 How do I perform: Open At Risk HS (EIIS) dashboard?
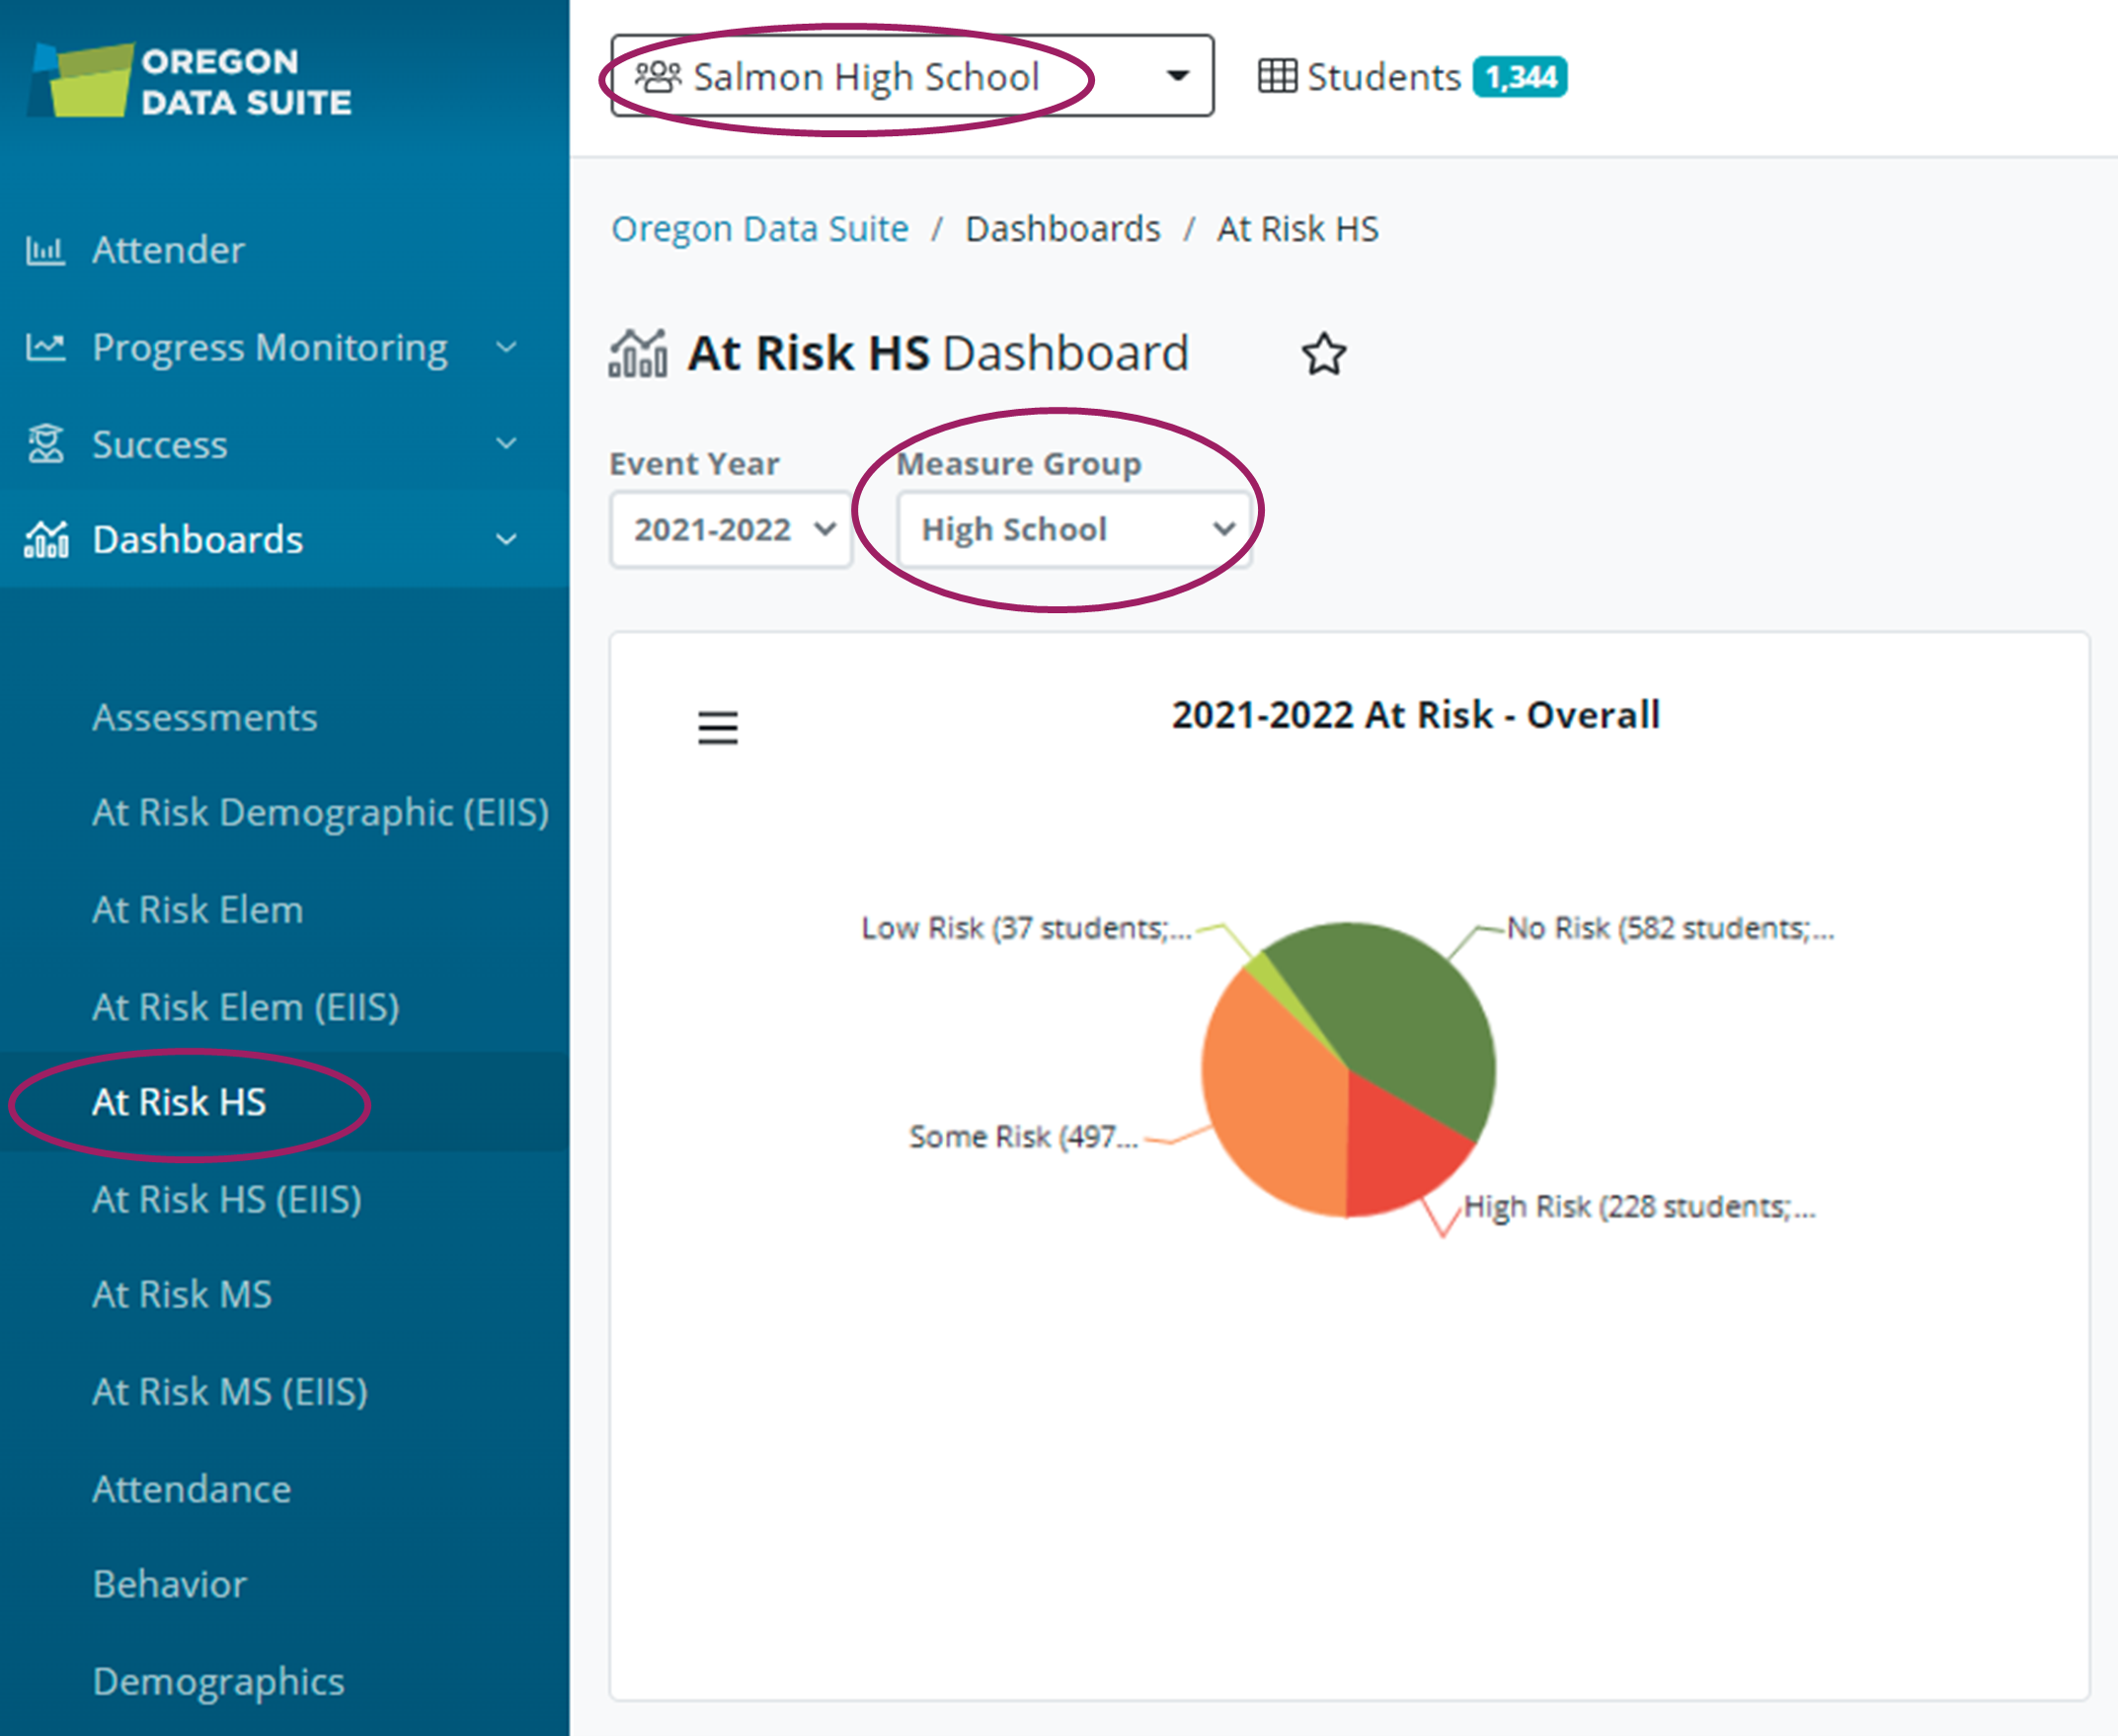click(x=227, y=1199)
